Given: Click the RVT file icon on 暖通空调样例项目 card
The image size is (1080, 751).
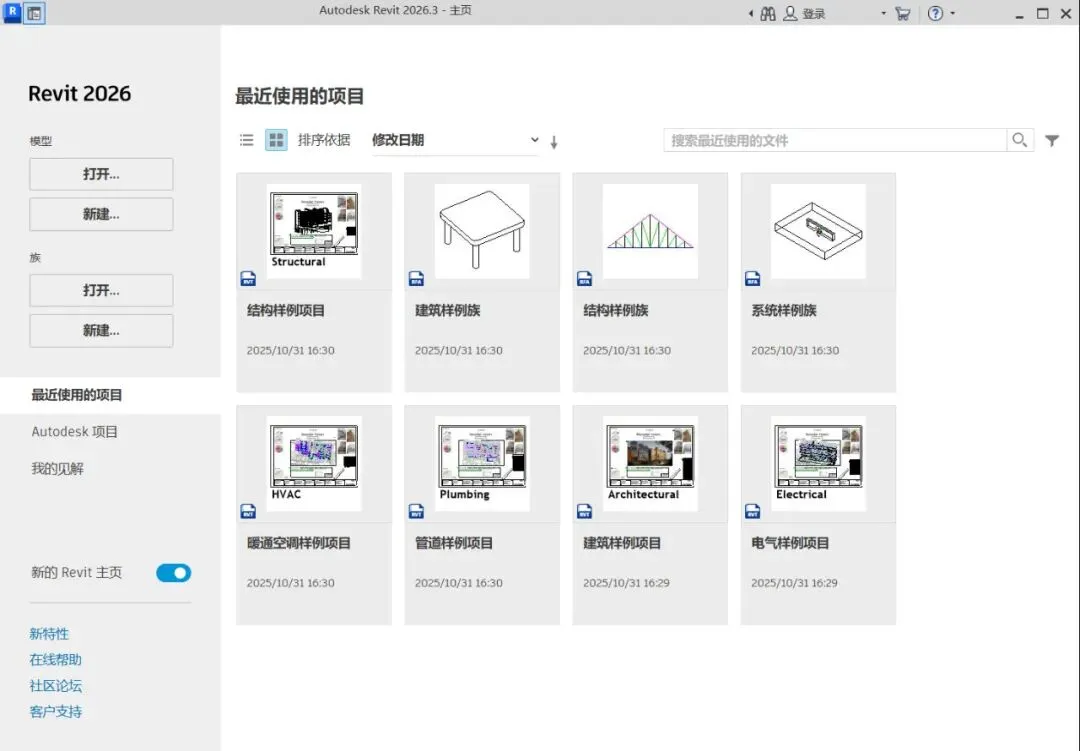Looking at the screenshot, I should [x=248, y=511].
